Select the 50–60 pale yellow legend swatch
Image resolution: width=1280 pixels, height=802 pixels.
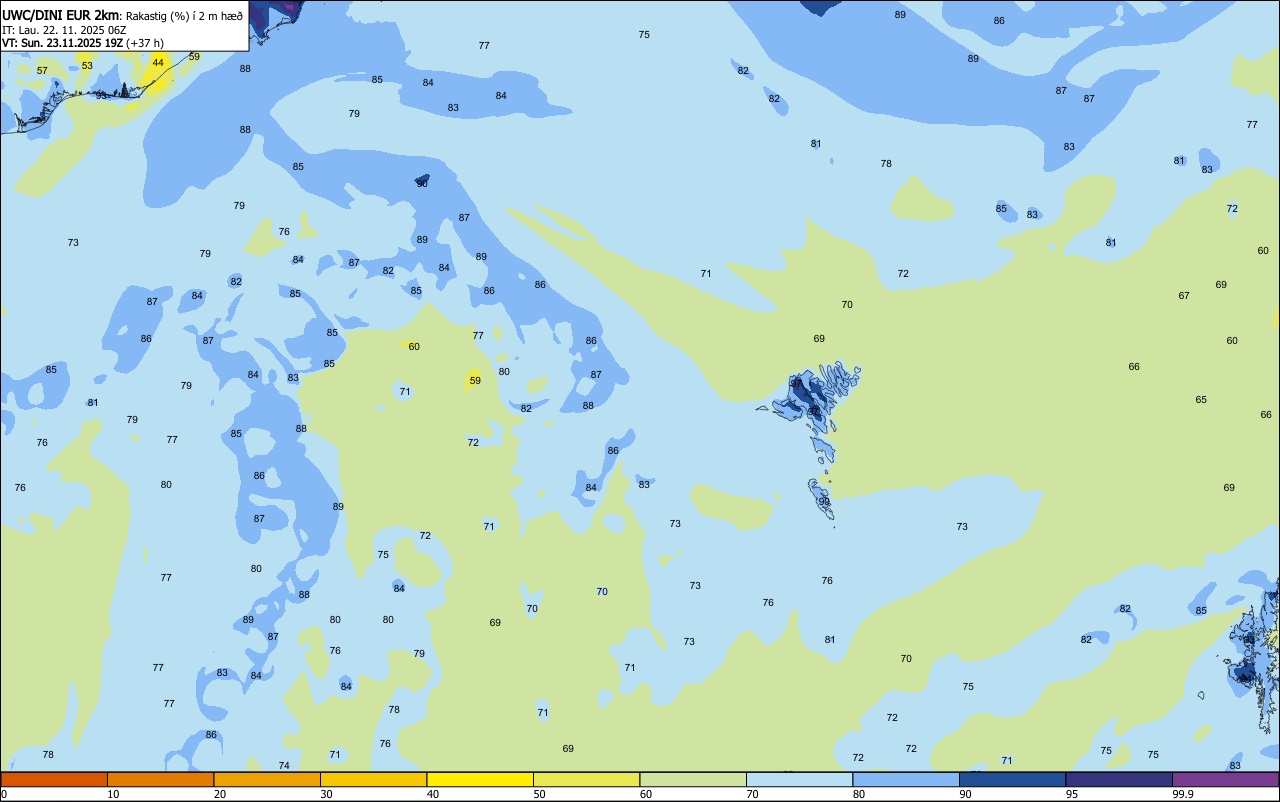coord(586,779)
